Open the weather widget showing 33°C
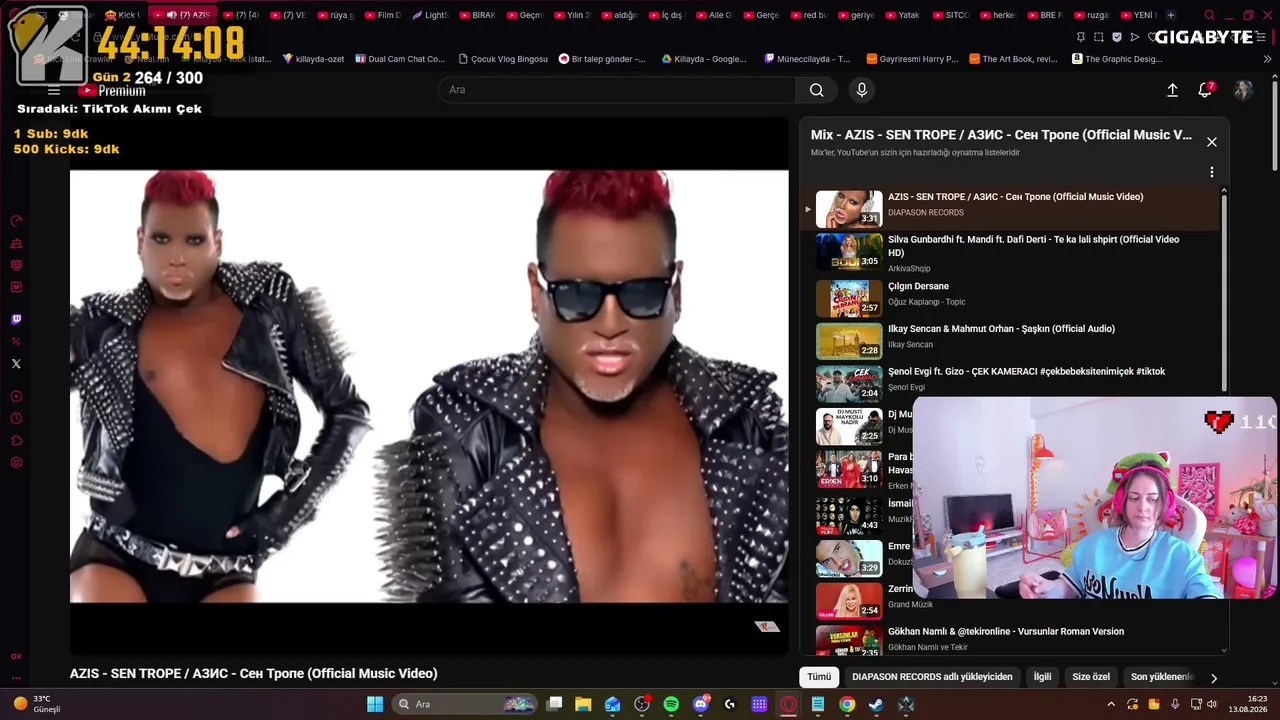The height and width of the screenshot is (720, 1280). tap(38, 704)
